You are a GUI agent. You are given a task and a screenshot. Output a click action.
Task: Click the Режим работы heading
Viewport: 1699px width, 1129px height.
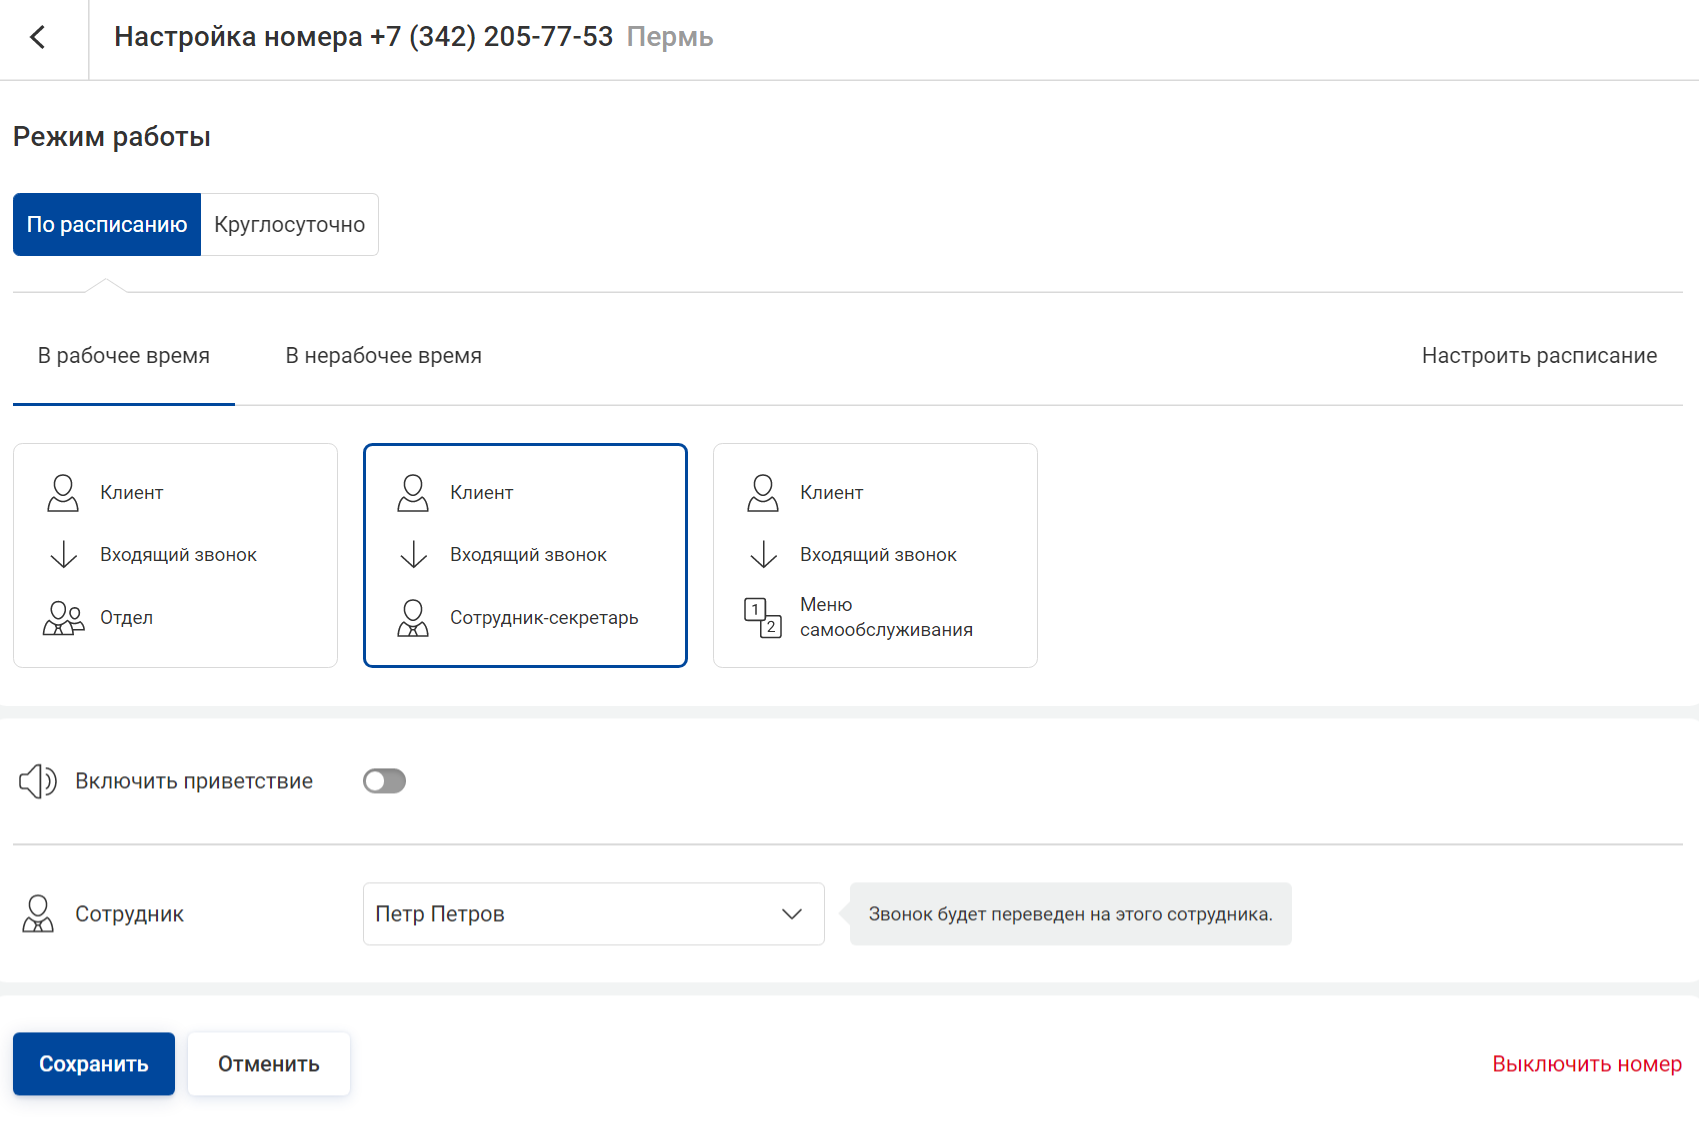click(112, 137)
